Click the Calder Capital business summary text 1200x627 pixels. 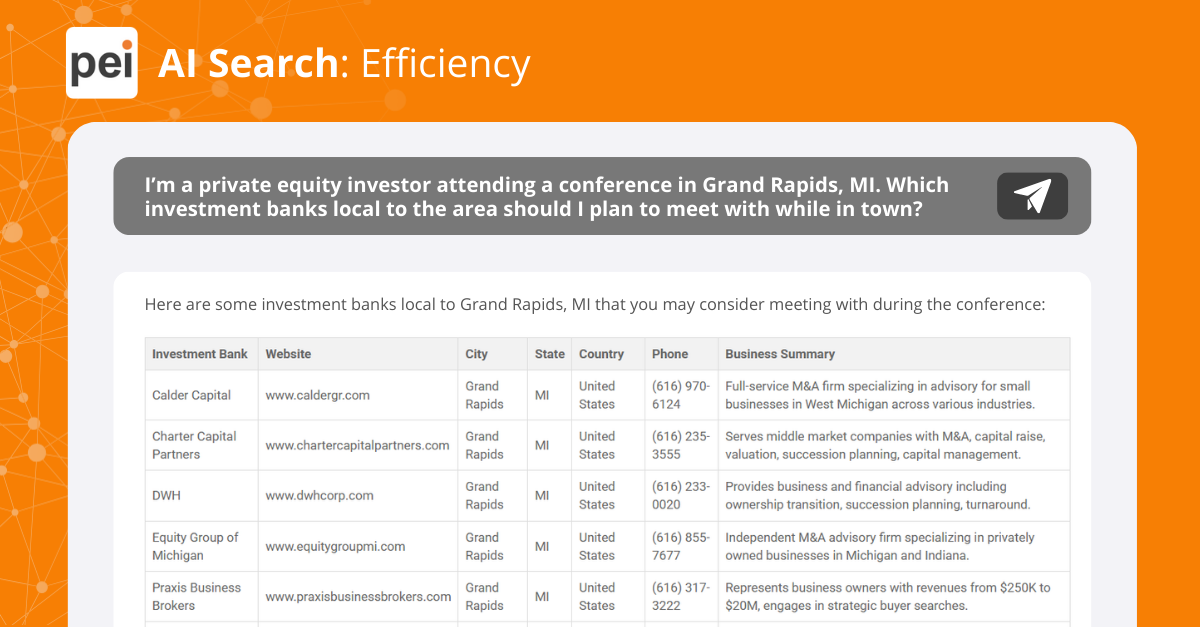pyautogui.click(x=880, y=395)
